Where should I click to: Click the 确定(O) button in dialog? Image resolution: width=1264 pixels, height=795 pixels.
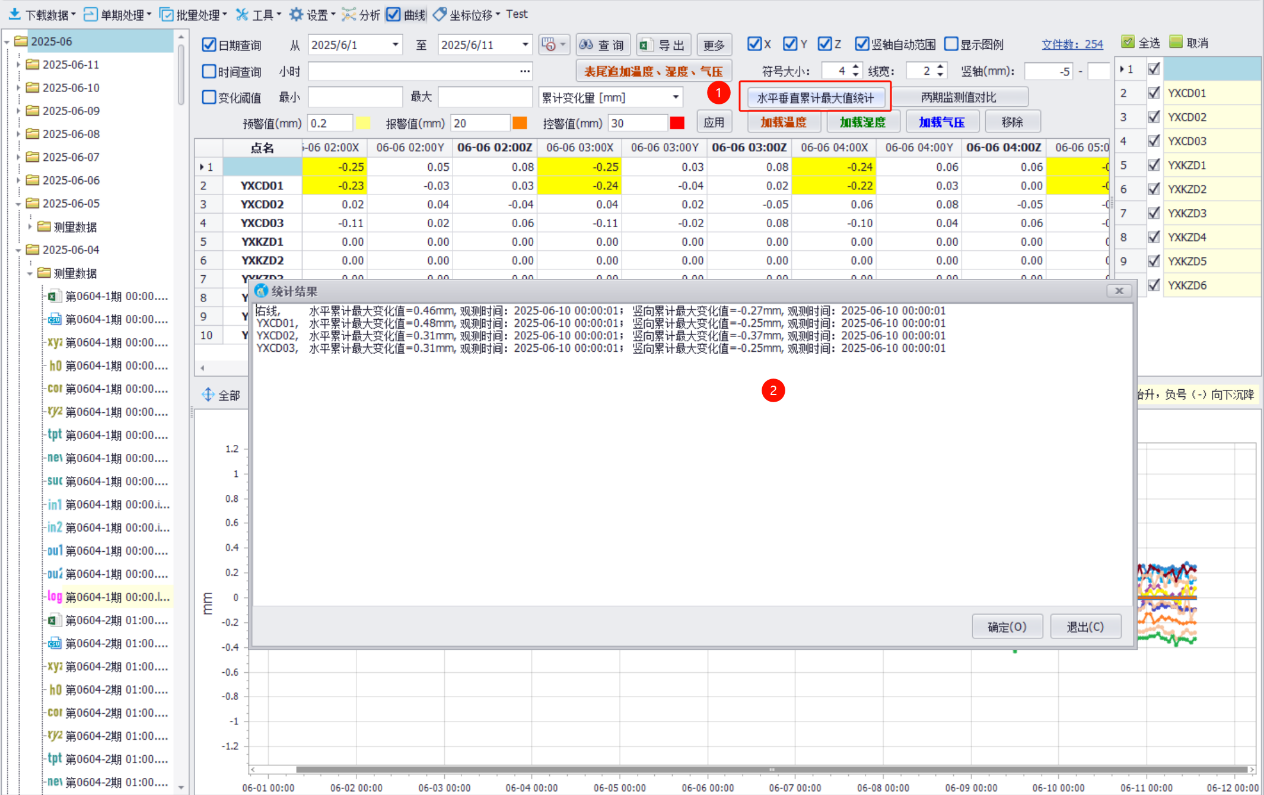(1007, 627)
